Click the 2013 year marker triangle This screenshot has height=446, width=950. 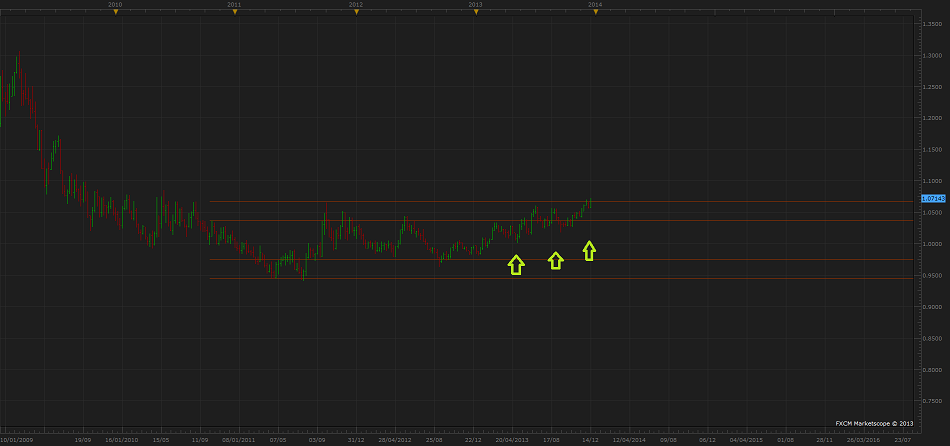pyautogui.click(x=475, y=12)
